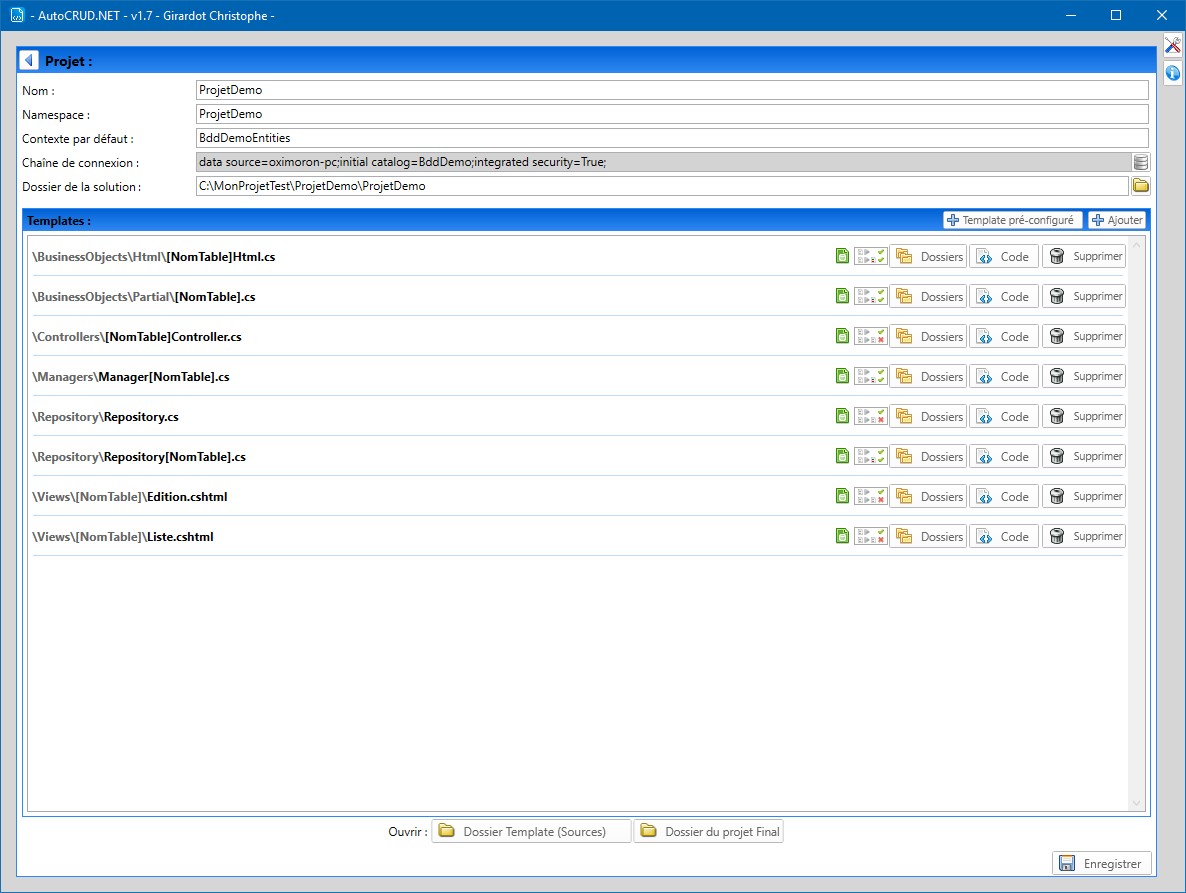
Task: Open Code for Edition.cshtml template
Action: pyautogui.click(x=1004, y=497)
